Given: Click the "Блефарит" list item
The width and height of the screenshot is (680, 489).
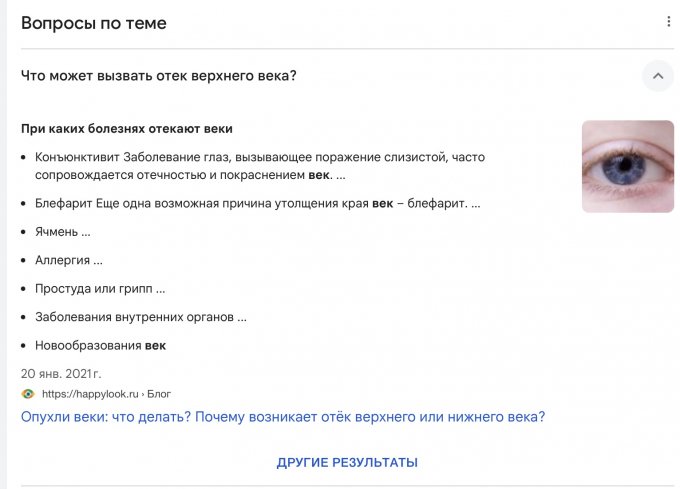Looking at the screenshot, I should 66,203.
